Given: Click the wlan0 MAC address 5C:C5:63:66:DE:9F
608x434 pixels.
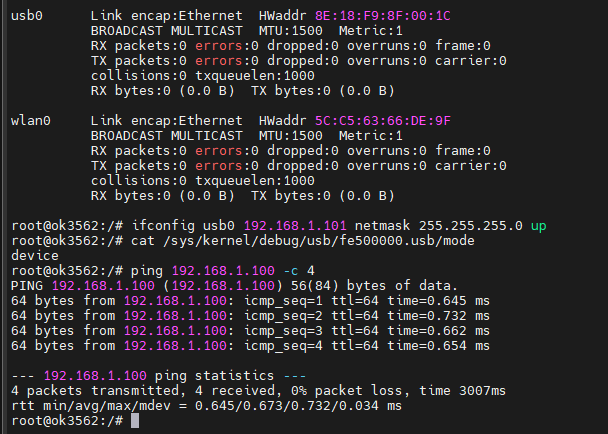Looking at the screenshot, I should click(383, 121).
